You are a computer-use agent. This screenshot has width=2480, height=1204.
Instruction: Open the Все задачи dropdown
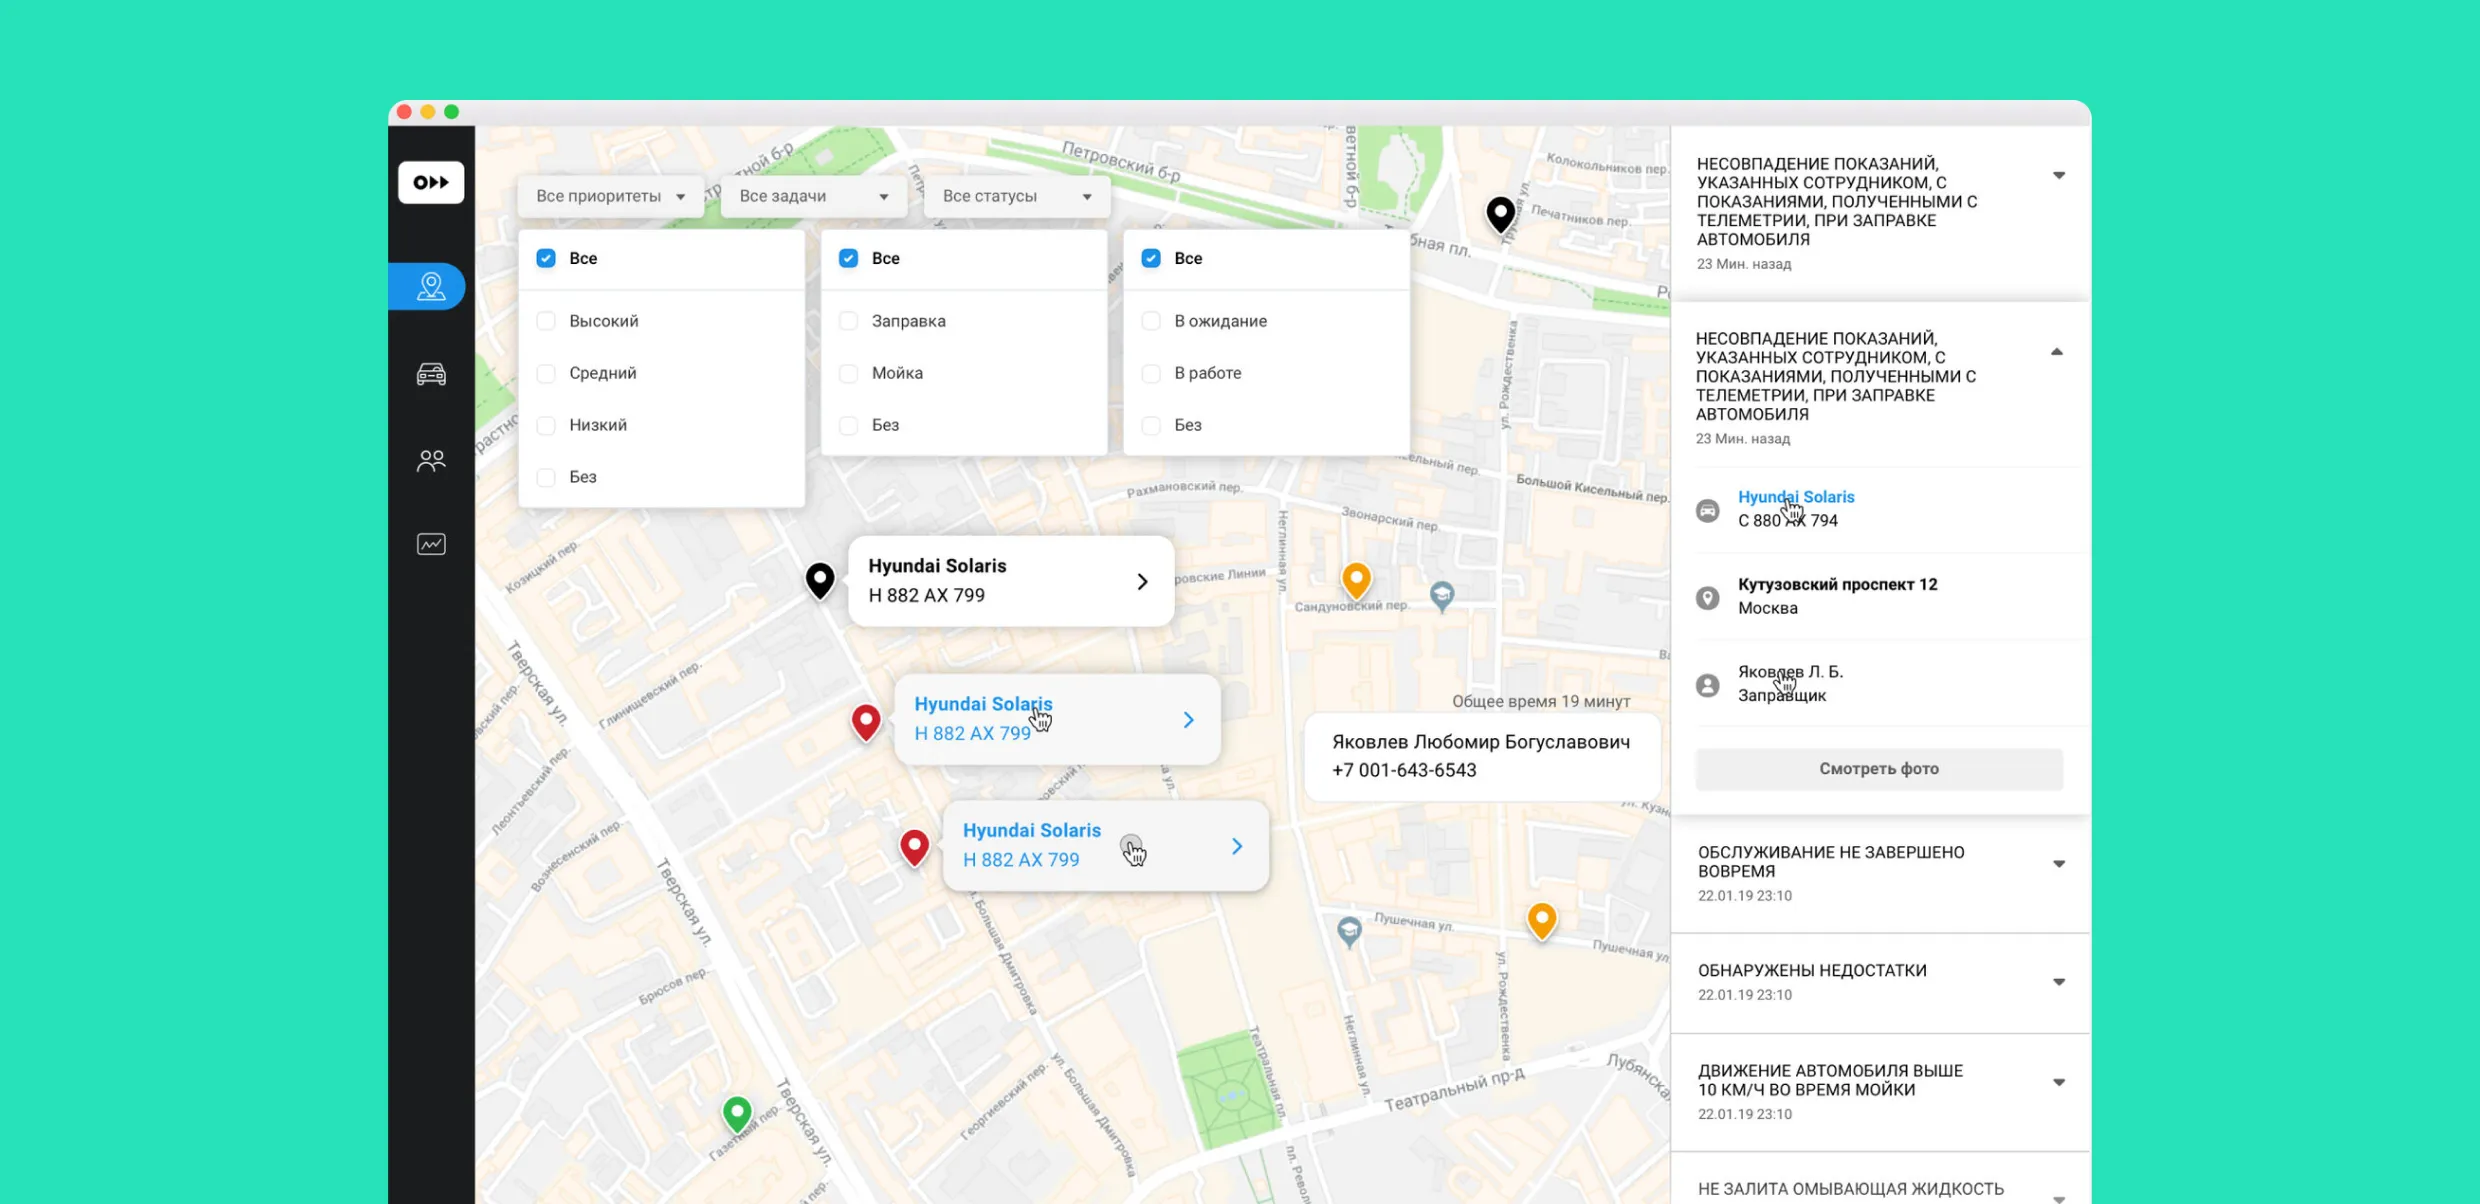pos(813,196)
